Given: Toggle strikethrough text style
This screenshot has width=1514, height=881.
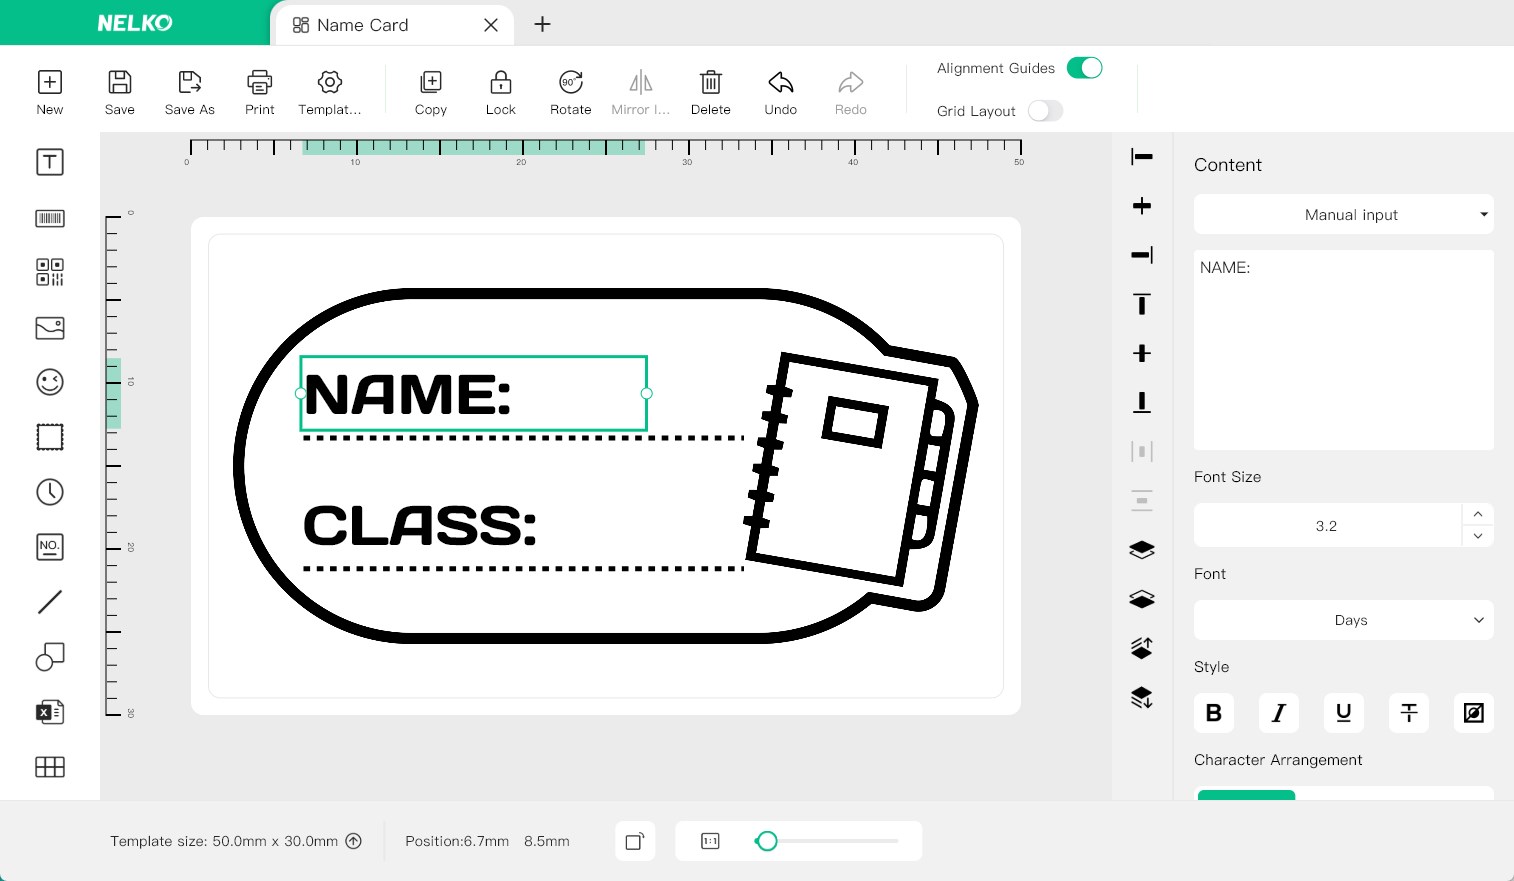Looking at the screenshot, I should 1409,713.
